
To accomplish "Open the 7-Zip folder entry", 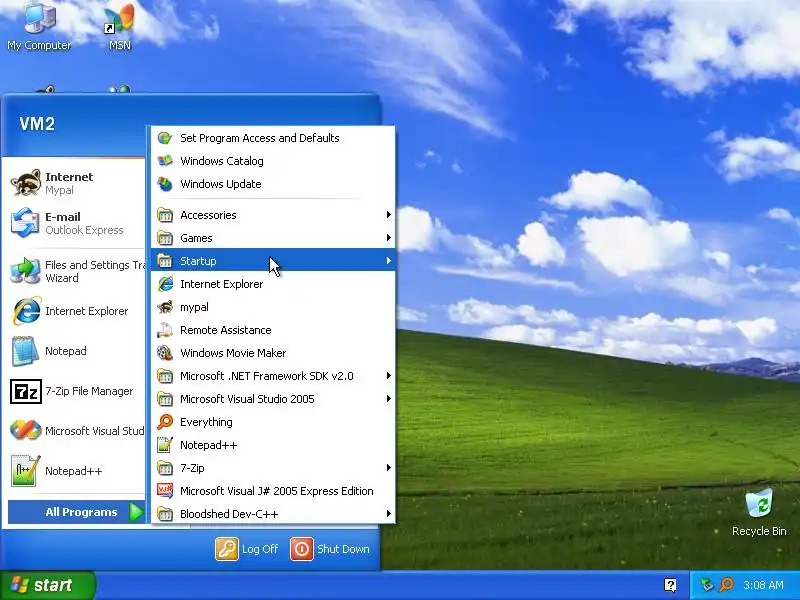I will [x=273, y=467].
